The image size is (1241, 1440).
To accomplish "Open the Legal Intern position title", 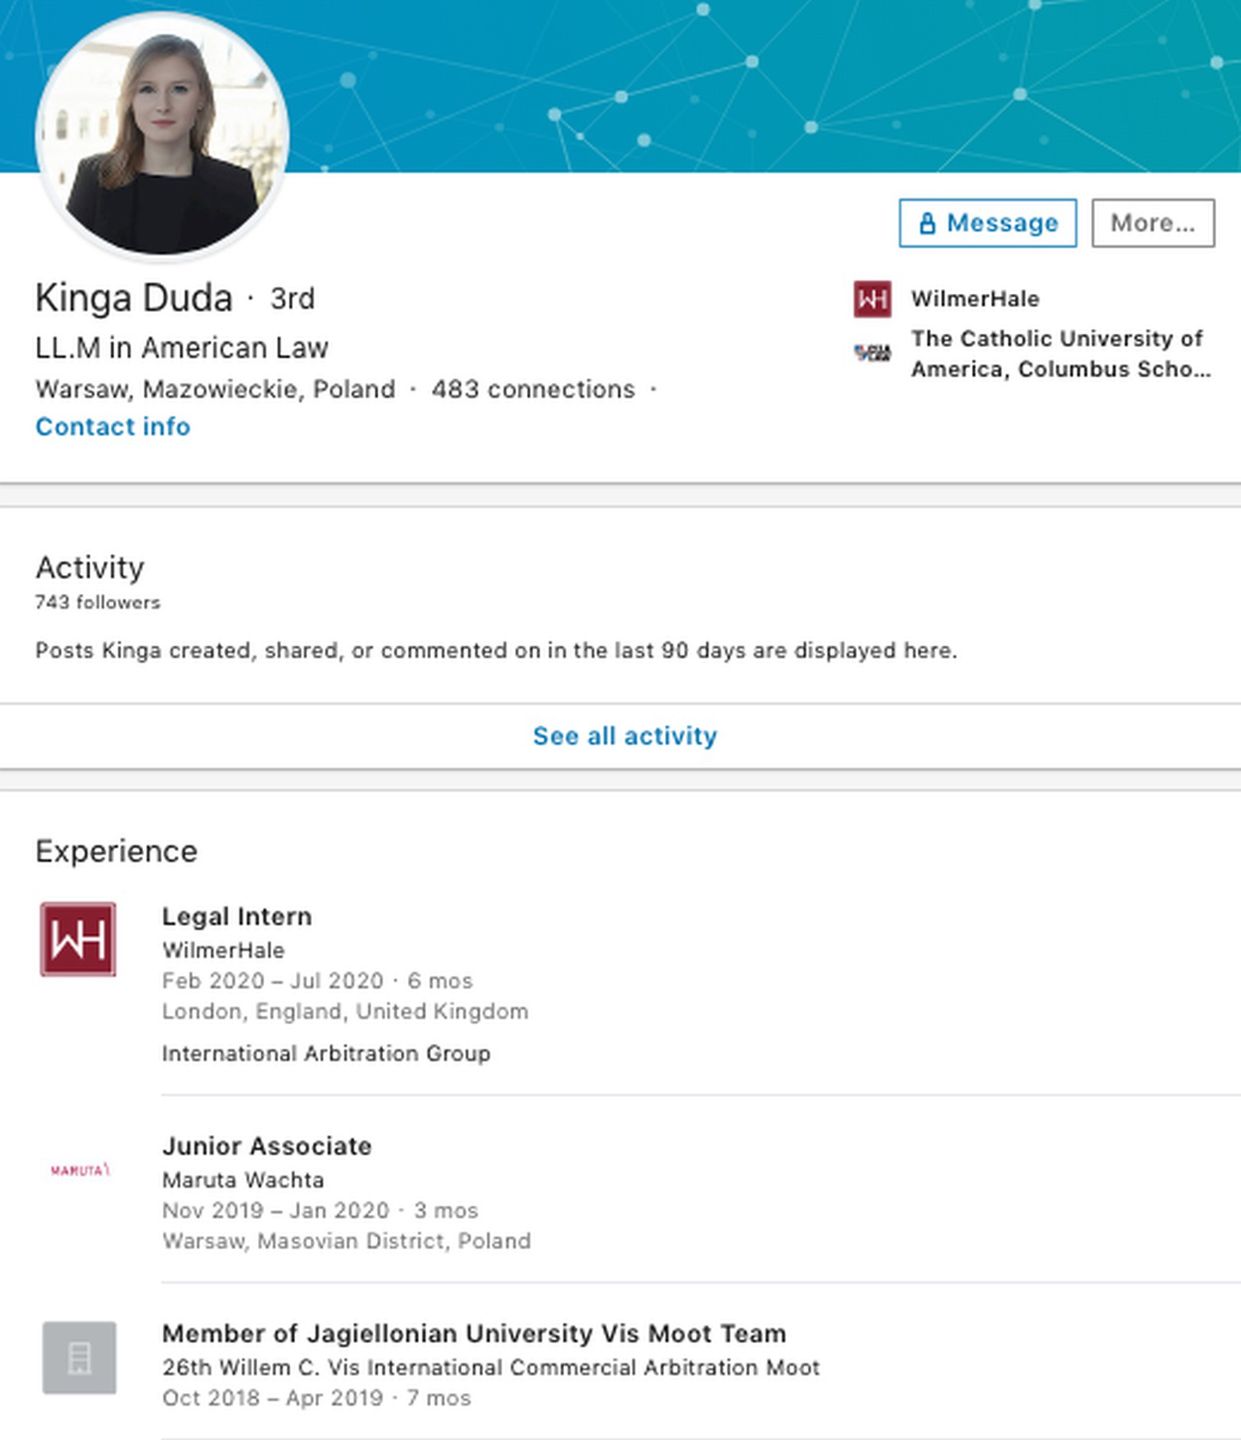I will coord(237,916).
